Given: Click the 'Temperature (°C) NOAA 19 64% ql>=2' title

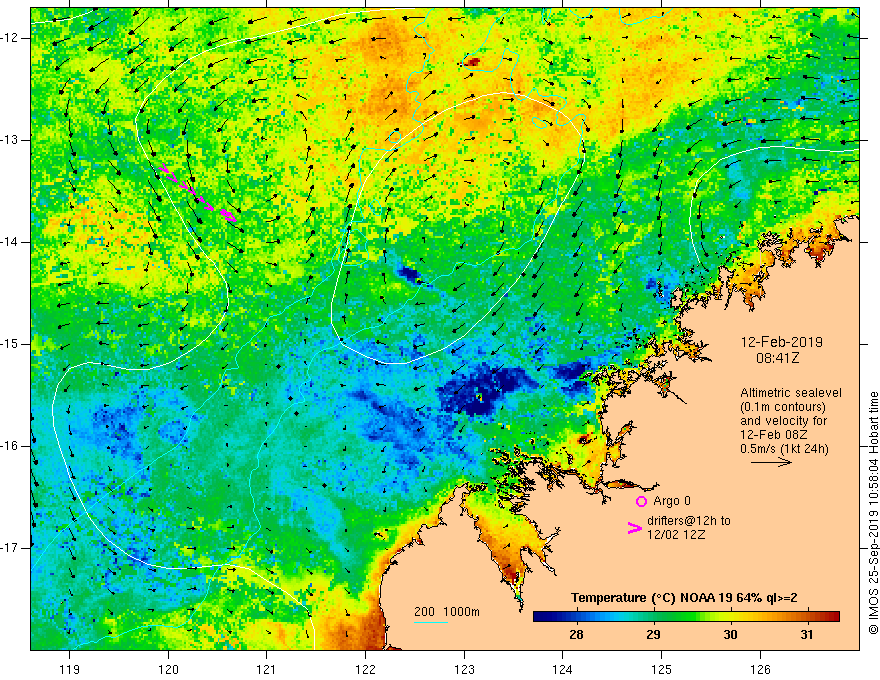Looking at the screenshot, I should click(684, 598).
